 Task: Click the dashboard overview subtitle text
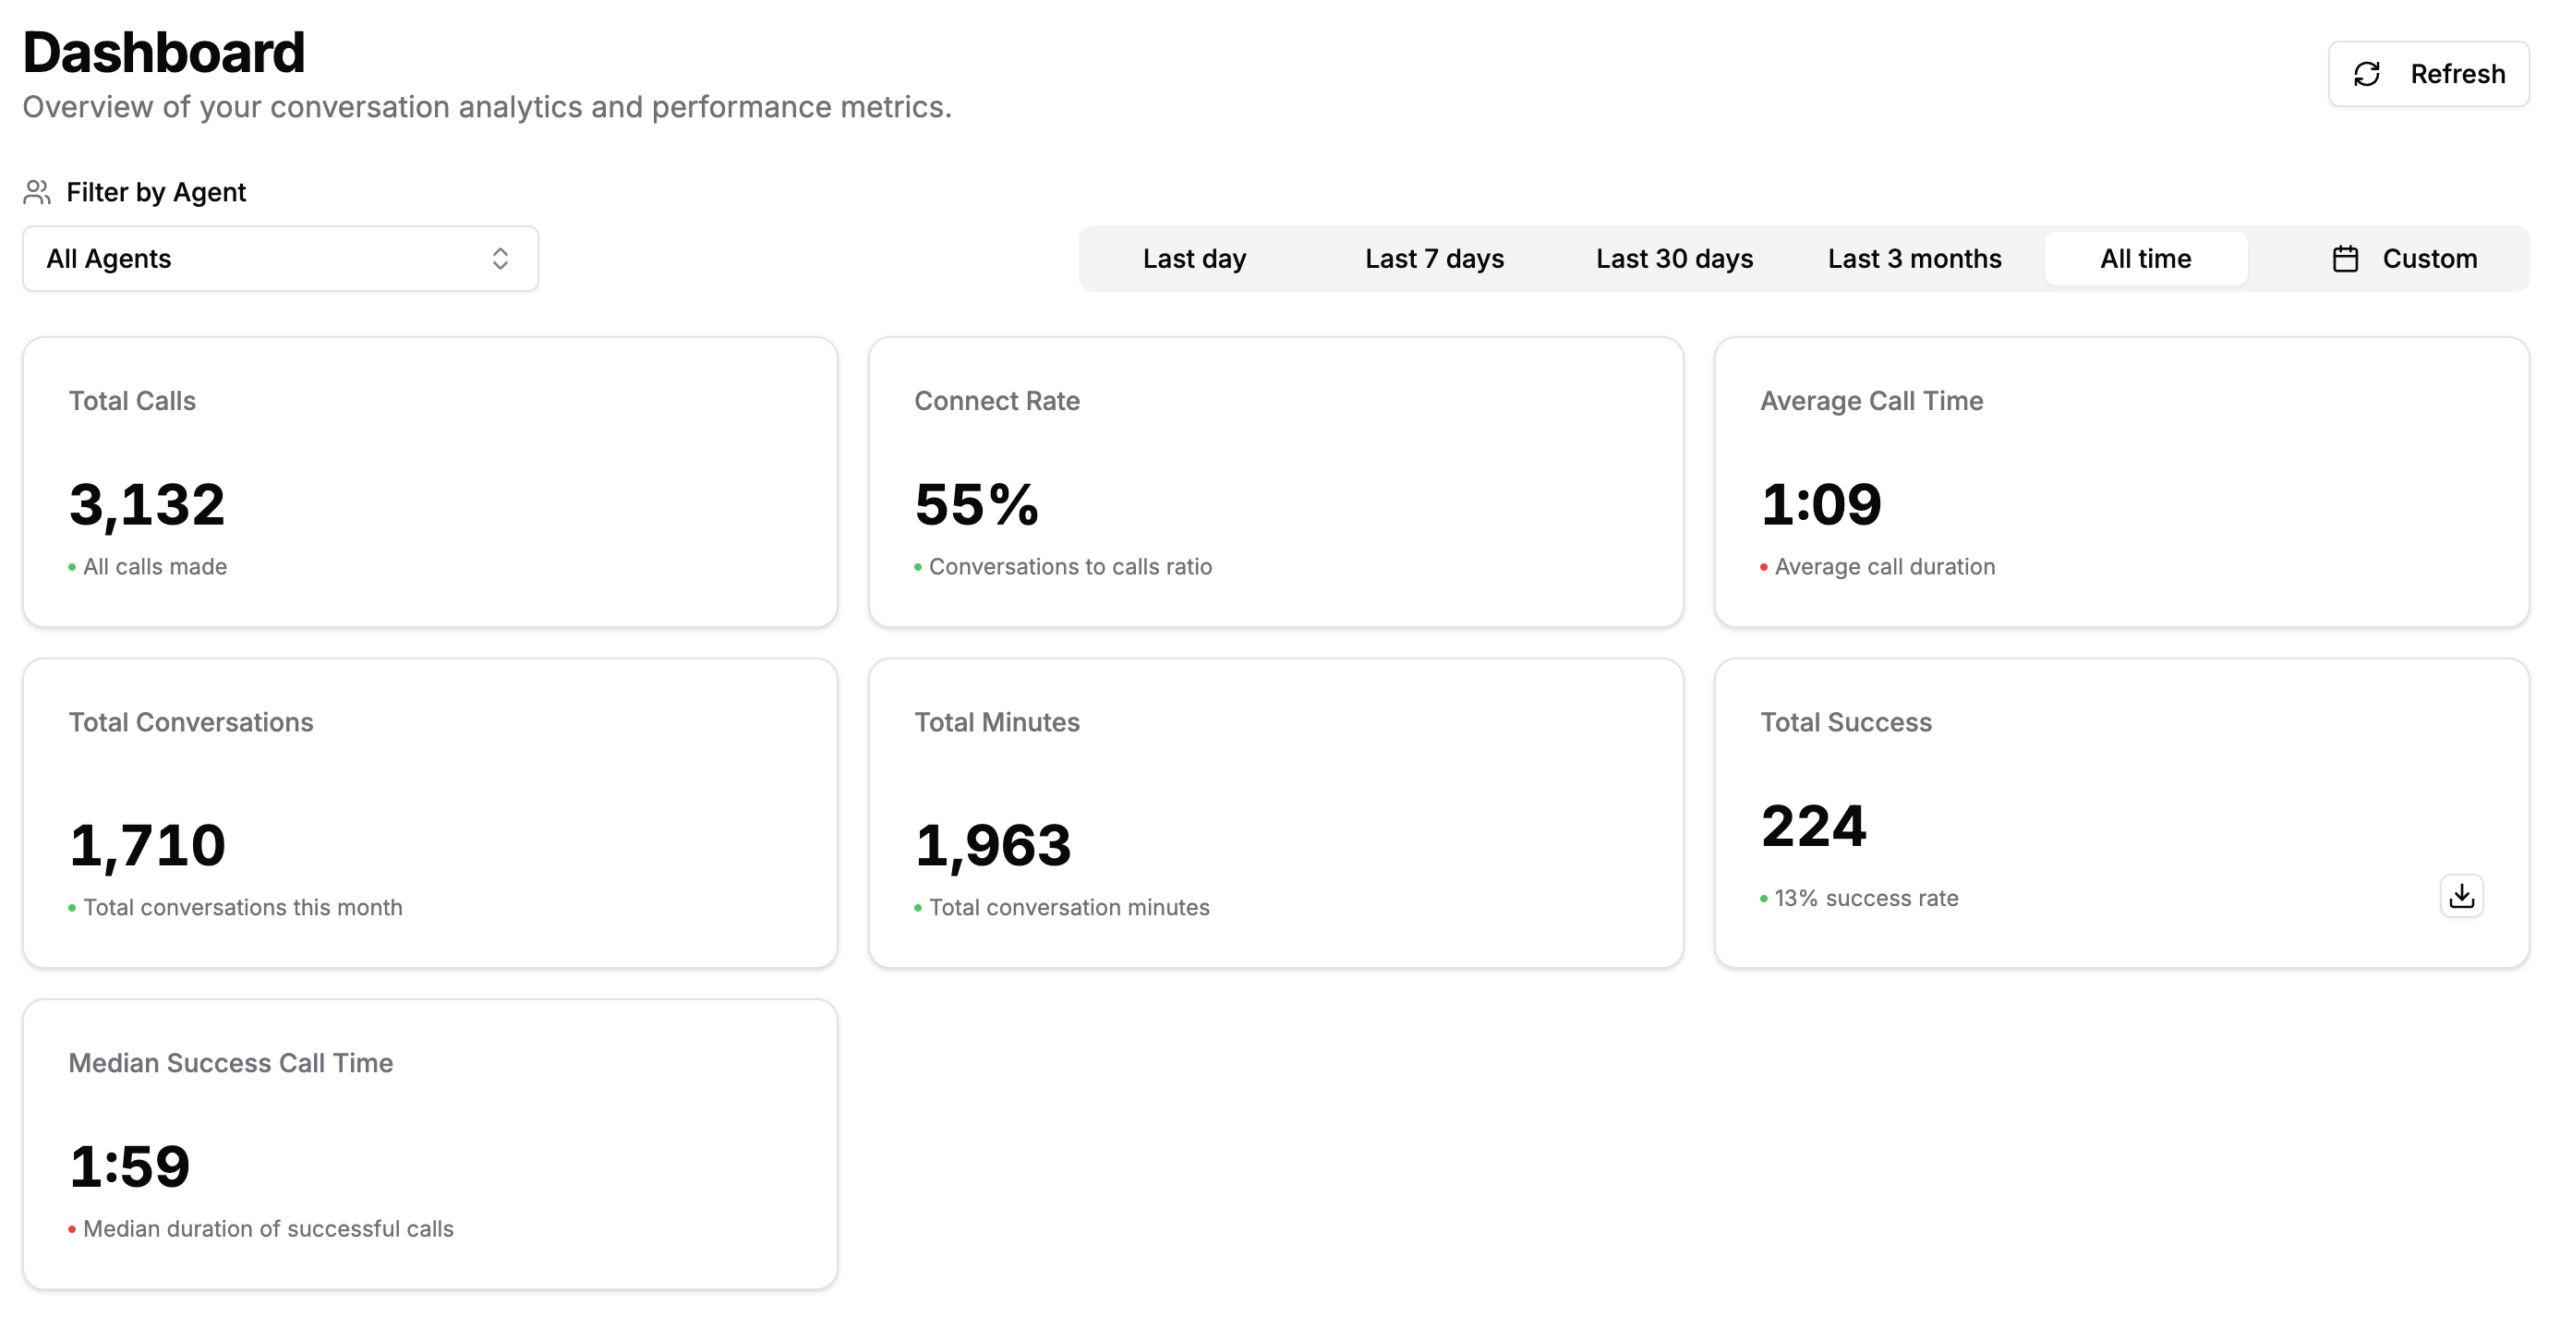point(487,107)
